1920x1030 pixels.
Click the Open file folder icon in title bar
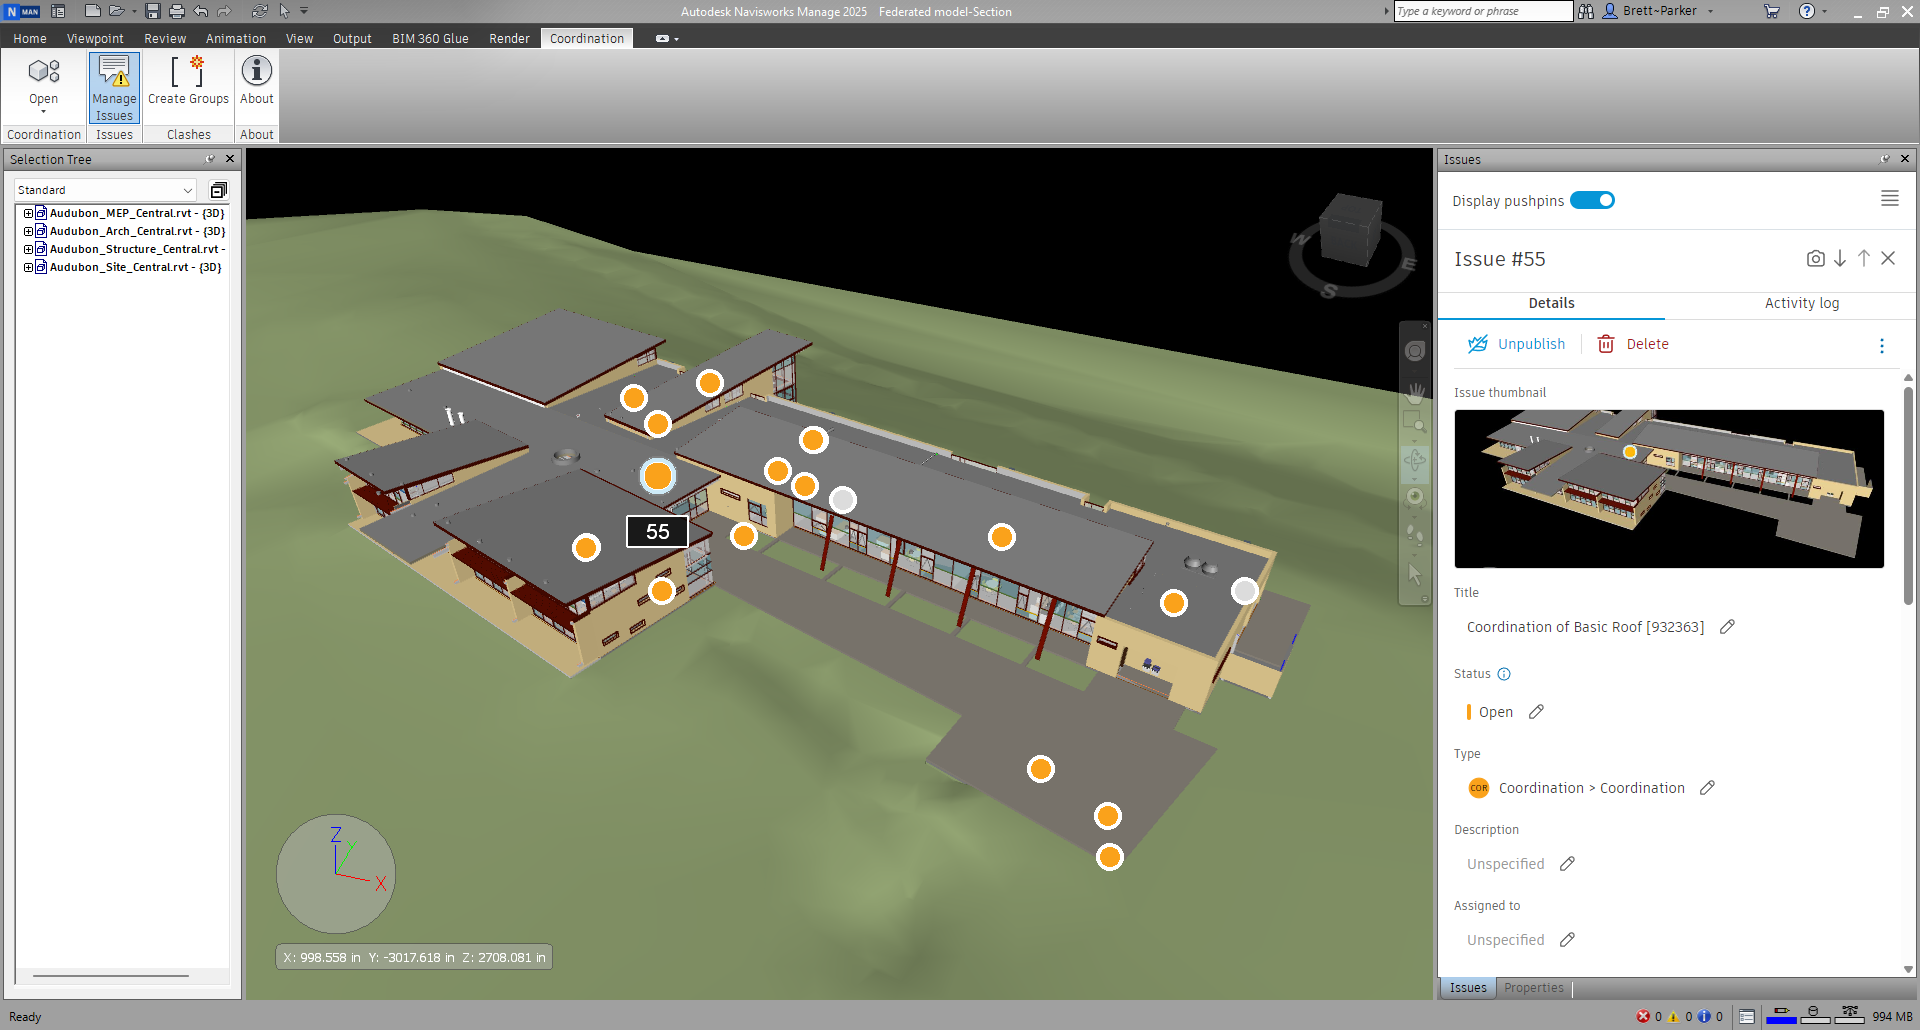click(x=117, y=11)
